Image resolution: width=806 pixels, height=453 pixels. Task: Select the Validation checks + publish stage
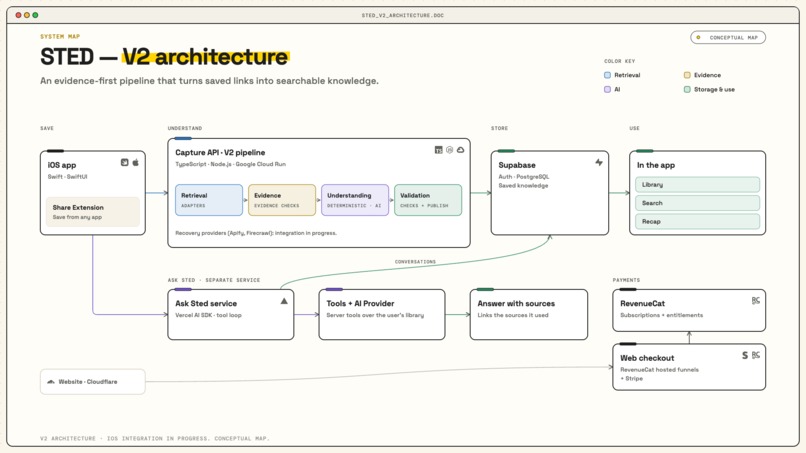point(428,200)
